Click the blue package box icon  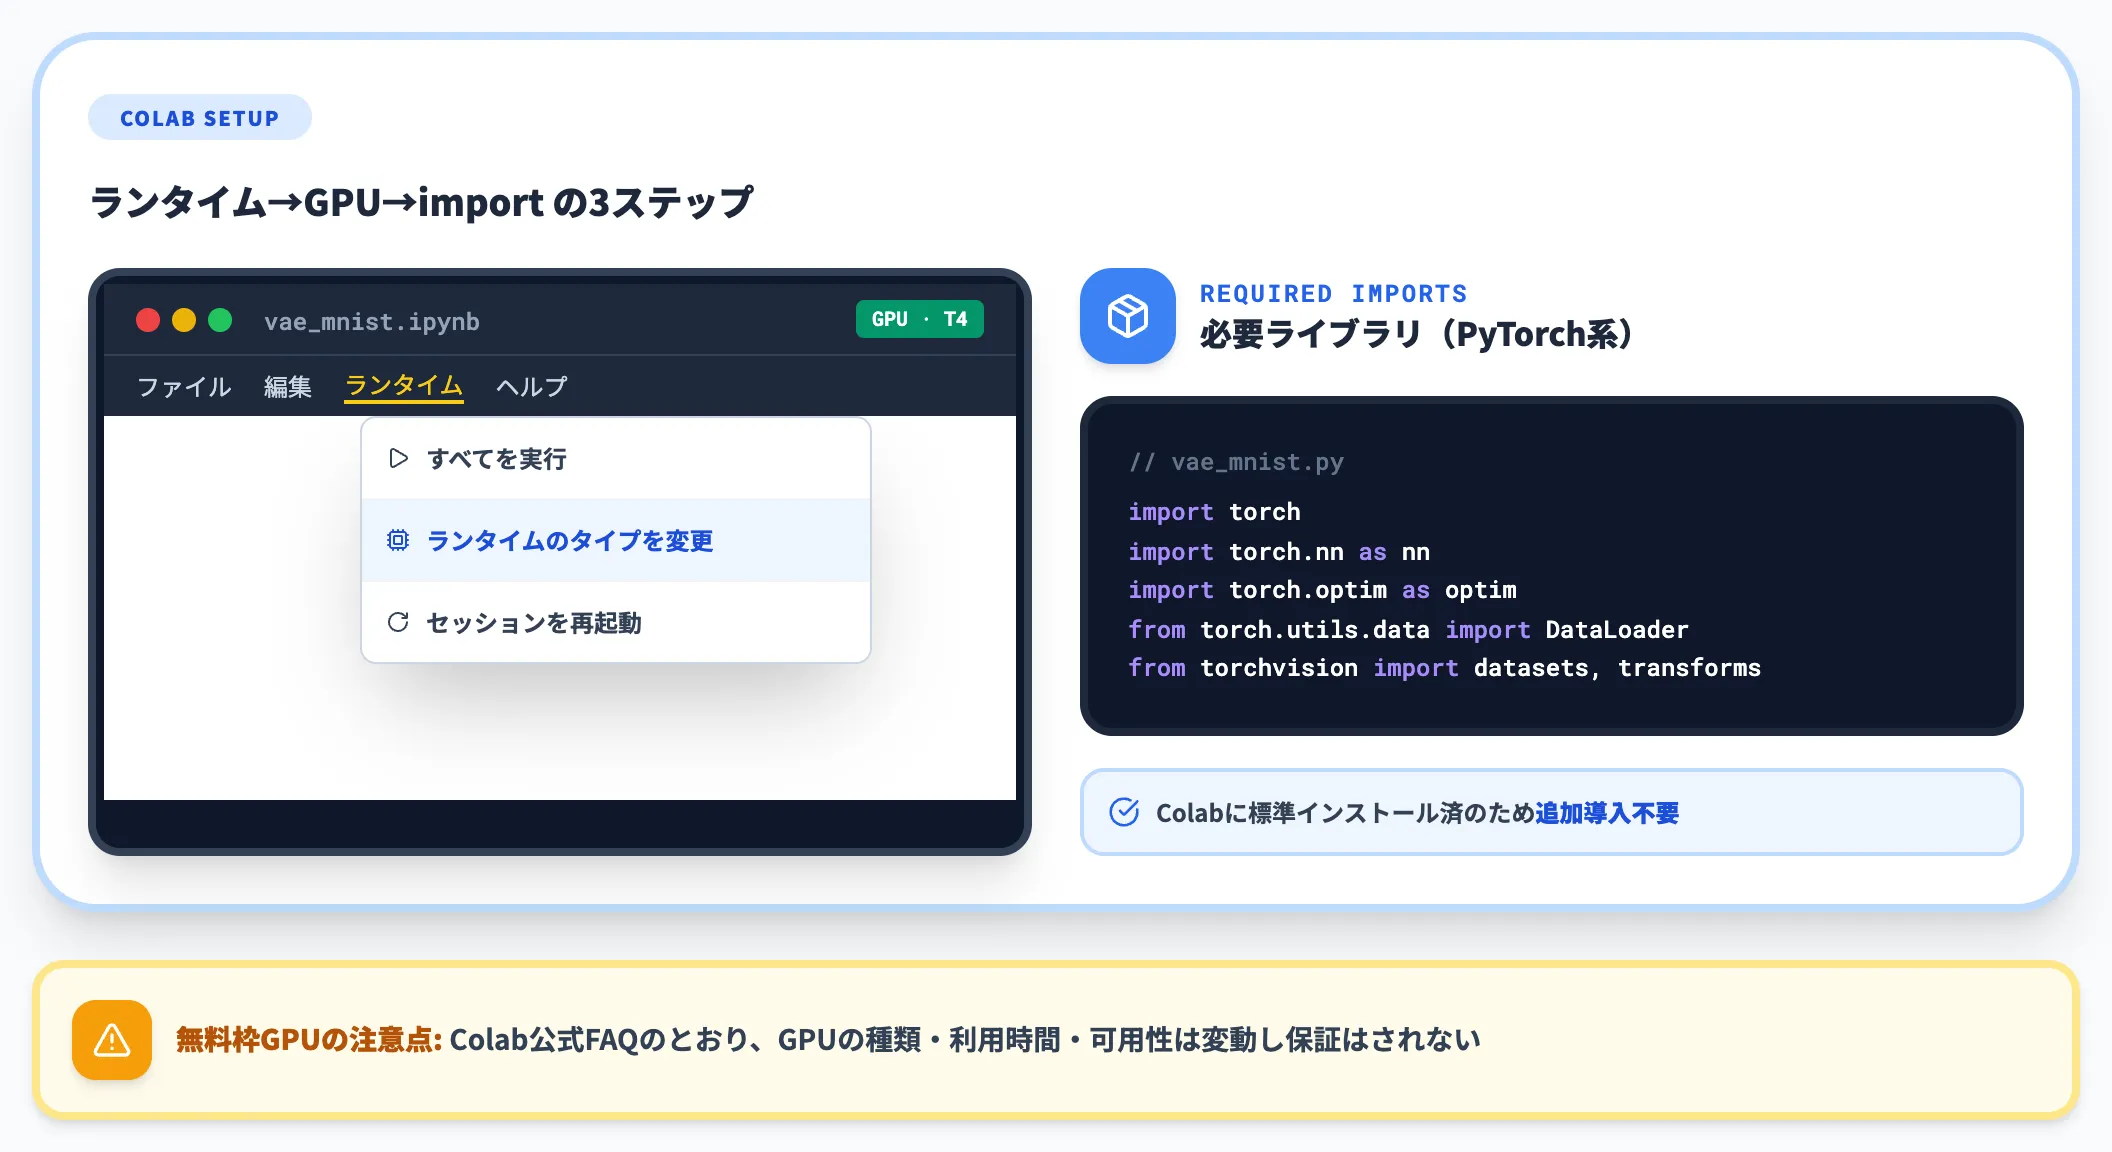pos(1128,316)
